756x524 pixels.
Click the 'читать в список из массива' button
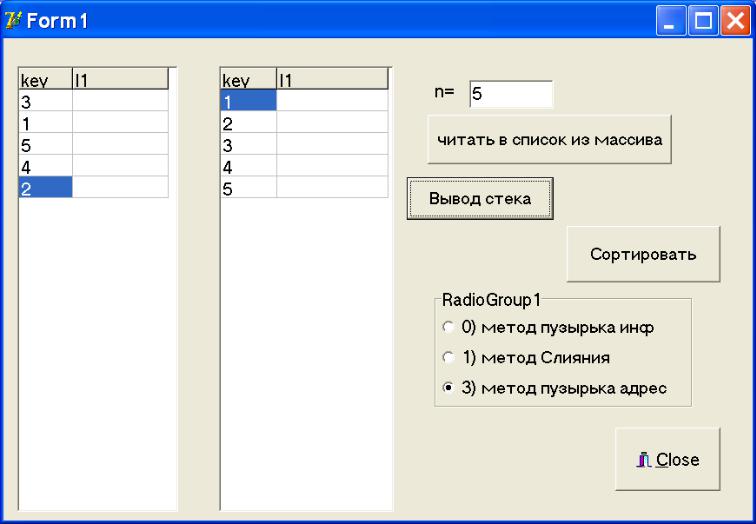coord(549,139)
